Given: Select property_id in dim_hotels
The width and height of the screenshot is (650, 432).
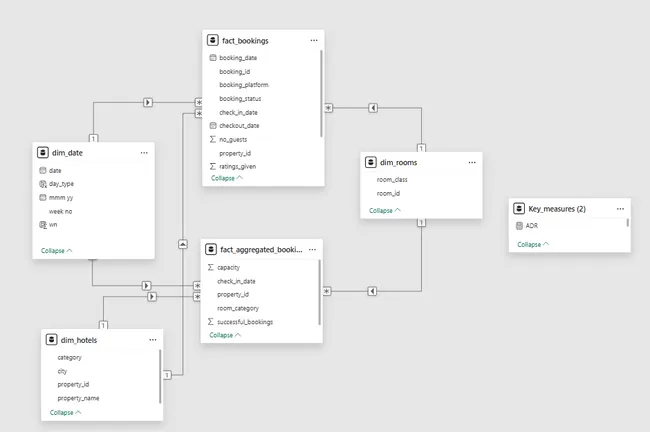Looking at the screenshot, I should pos(73,384).
